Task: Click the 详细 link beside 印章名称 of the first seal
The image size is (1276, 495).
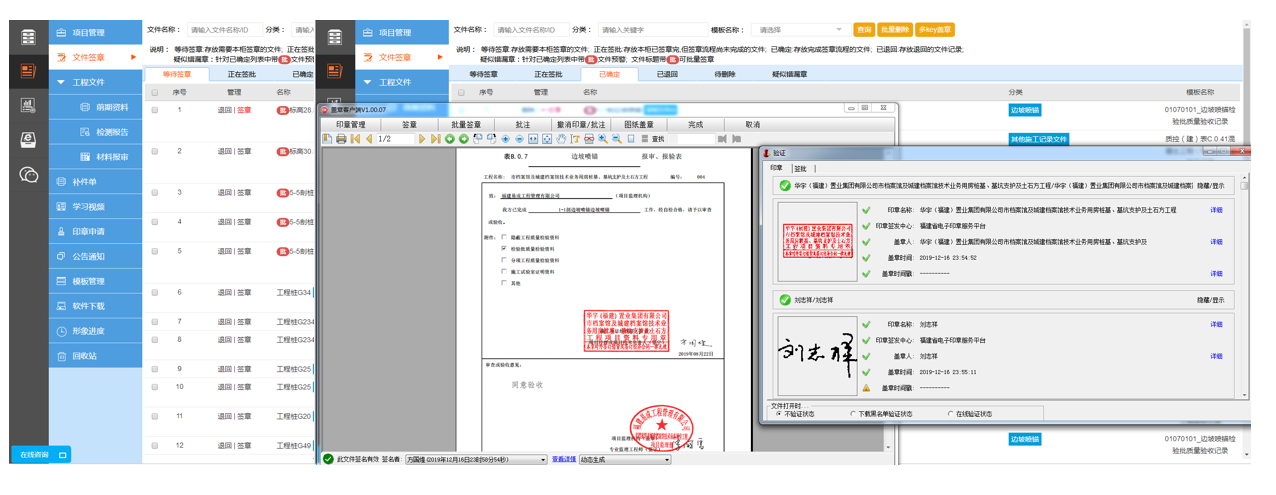Action: (1216, 211)
